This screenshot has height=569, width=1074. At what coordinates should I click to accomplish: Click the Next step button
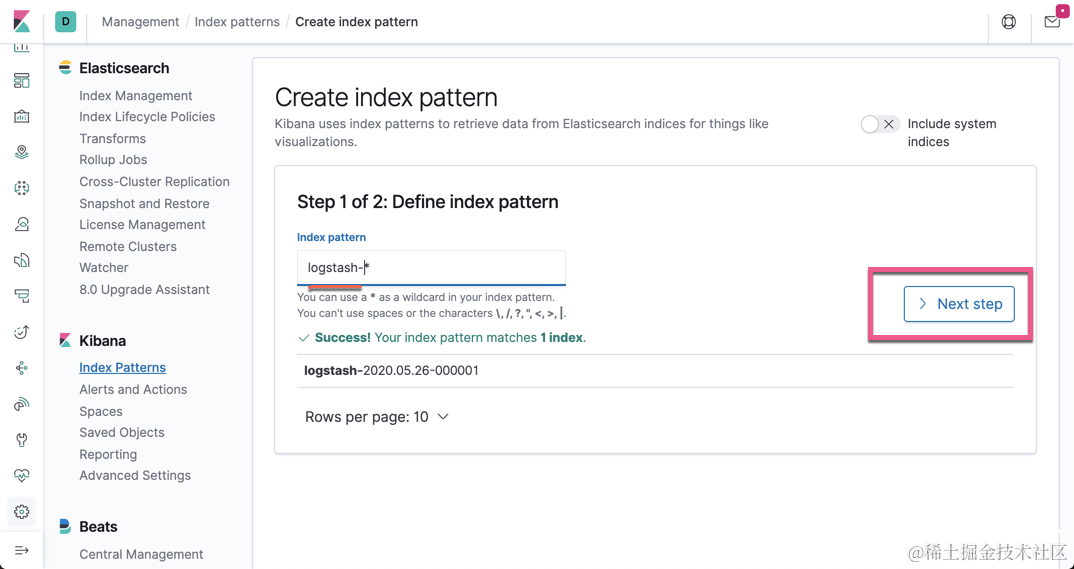coord(959,304)
